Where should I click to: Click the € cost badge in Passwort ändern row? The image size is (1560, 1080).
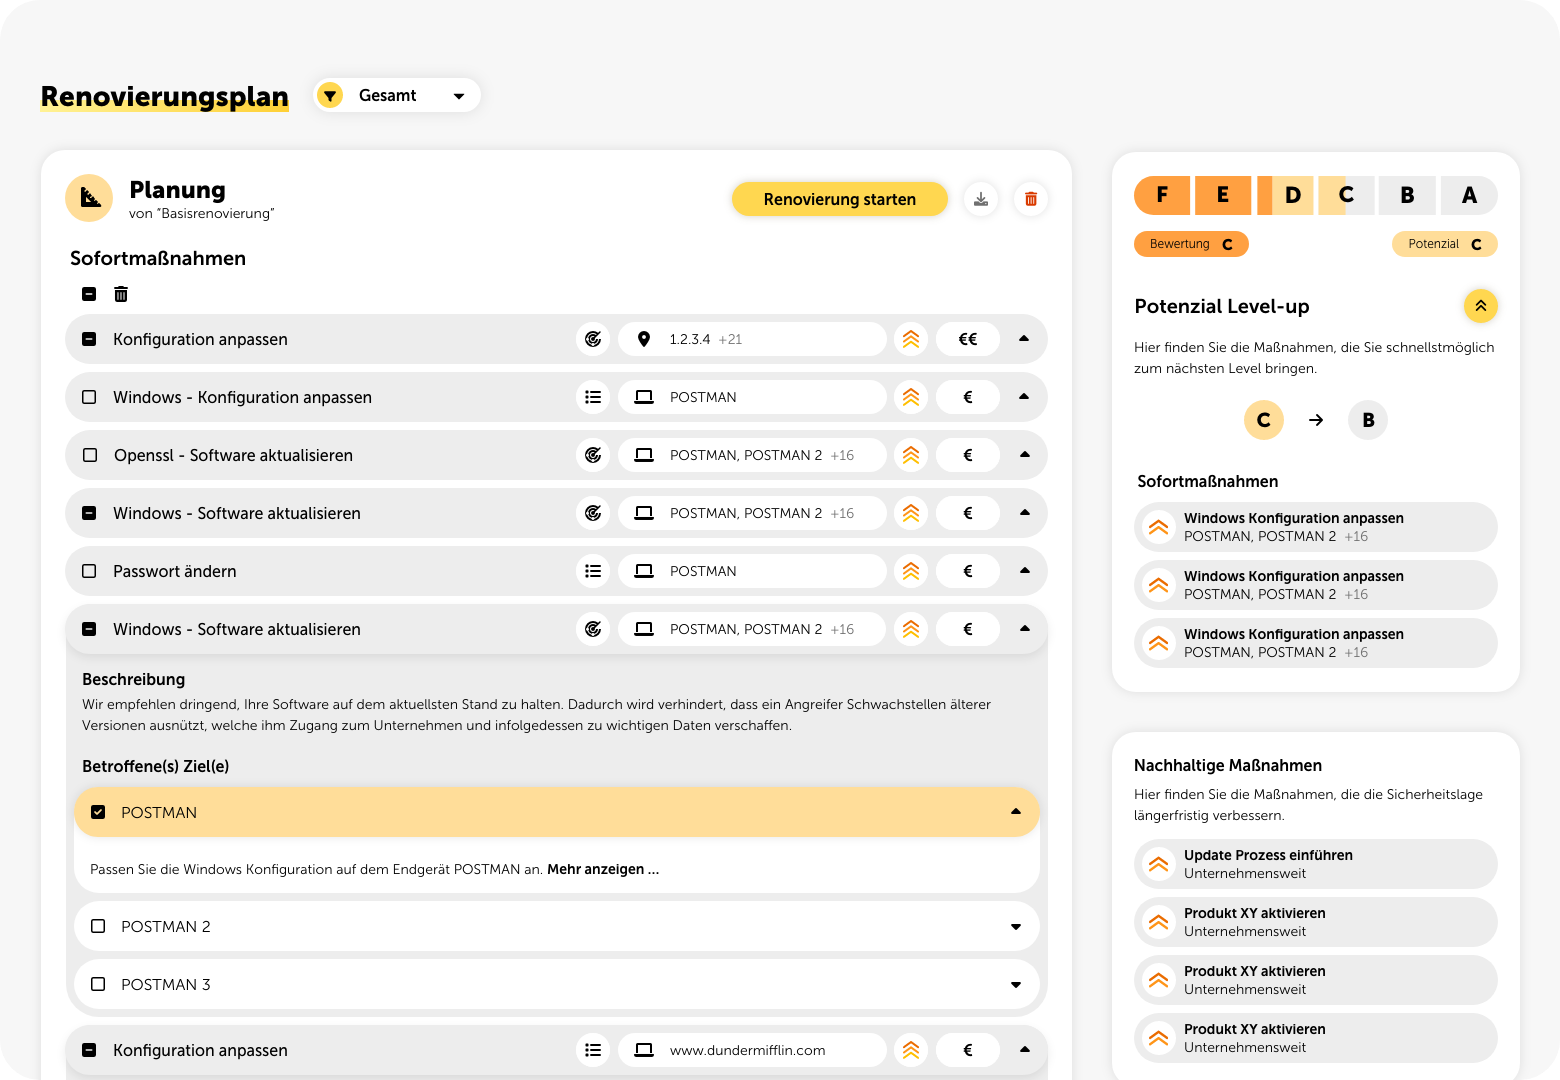point(968,571)
